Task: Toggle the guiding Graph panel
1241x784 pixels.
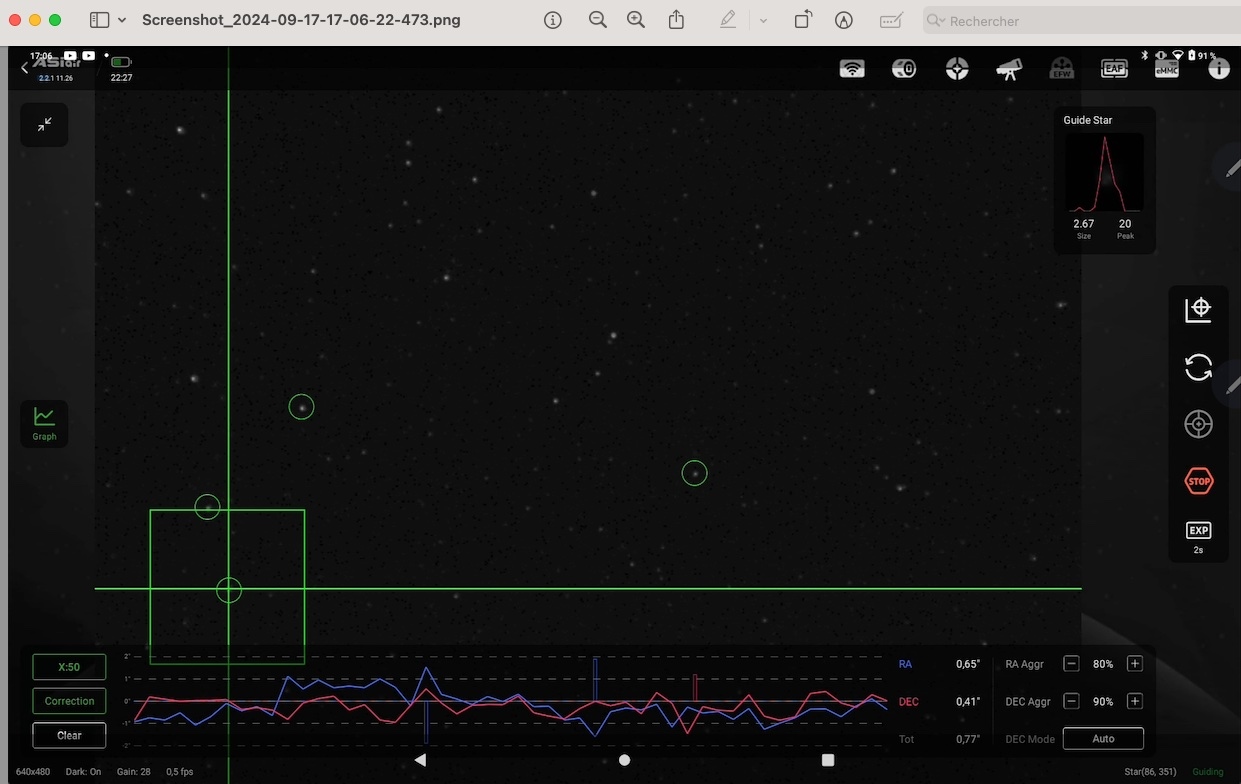Action: [x=44, y=423]
